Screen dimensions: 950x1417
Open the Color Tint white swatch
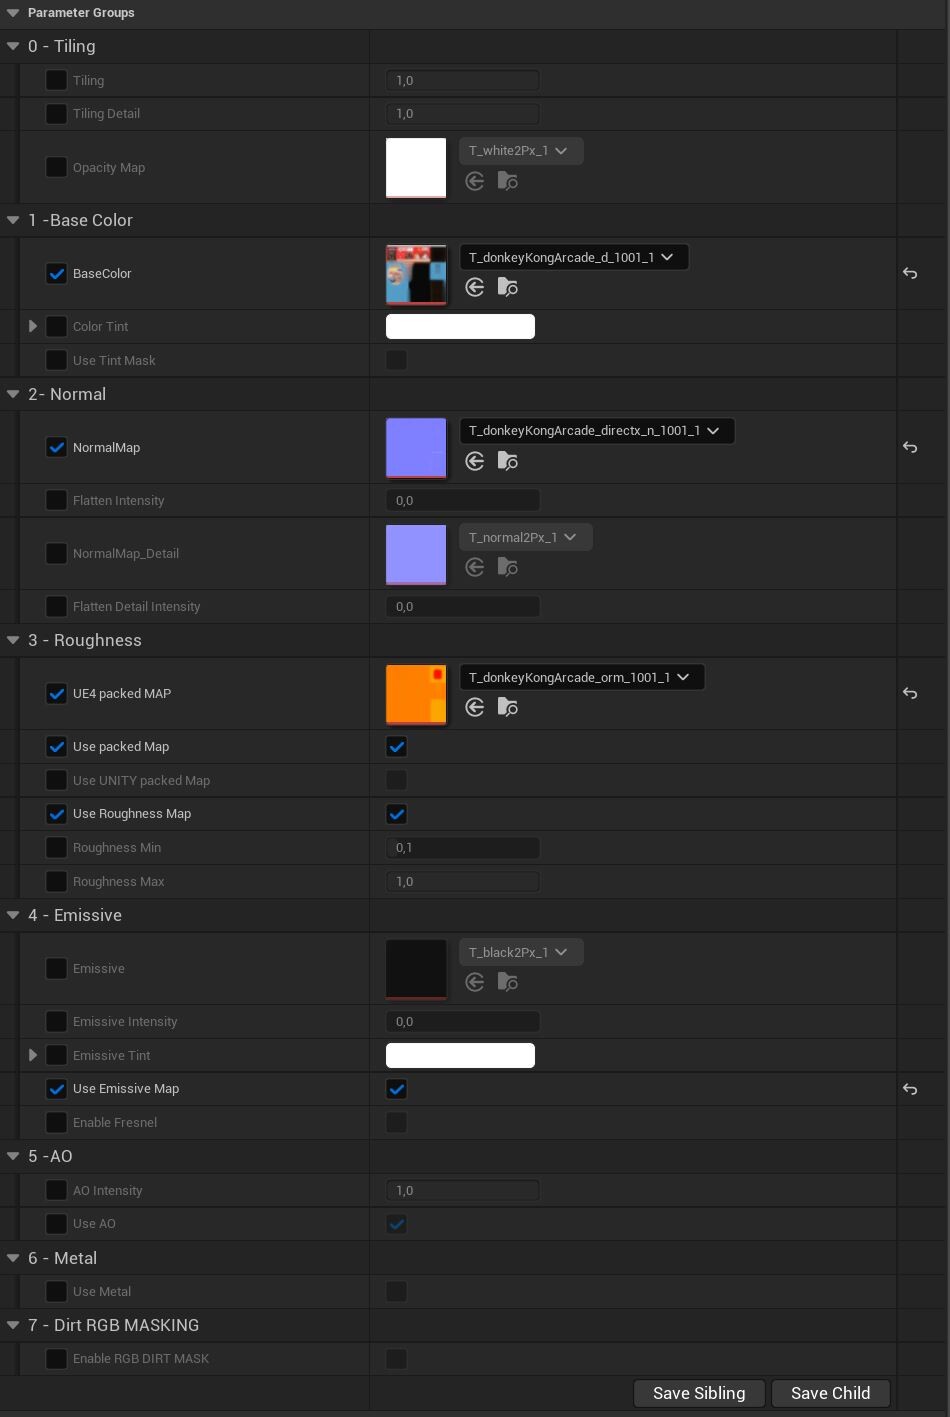460,326
